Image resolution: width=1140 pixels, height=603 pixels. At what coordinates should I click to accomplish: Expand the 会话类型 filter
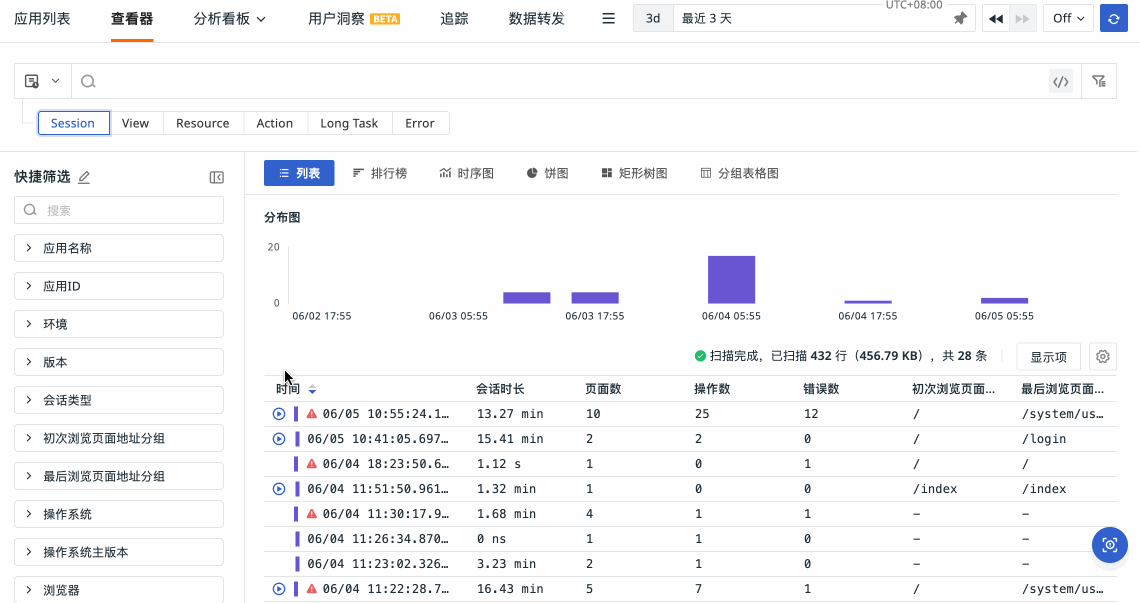(119, 400)
